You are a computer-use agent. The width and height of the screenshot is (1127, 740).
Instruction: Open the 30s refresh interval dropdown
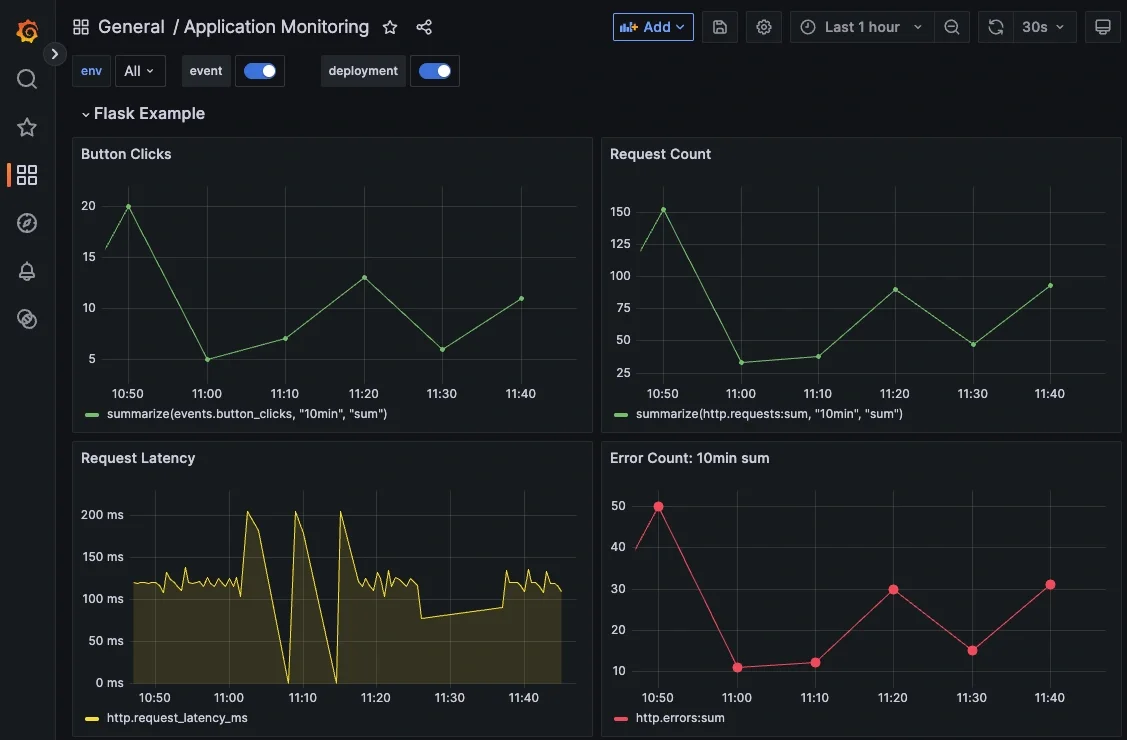point(1044,27)
